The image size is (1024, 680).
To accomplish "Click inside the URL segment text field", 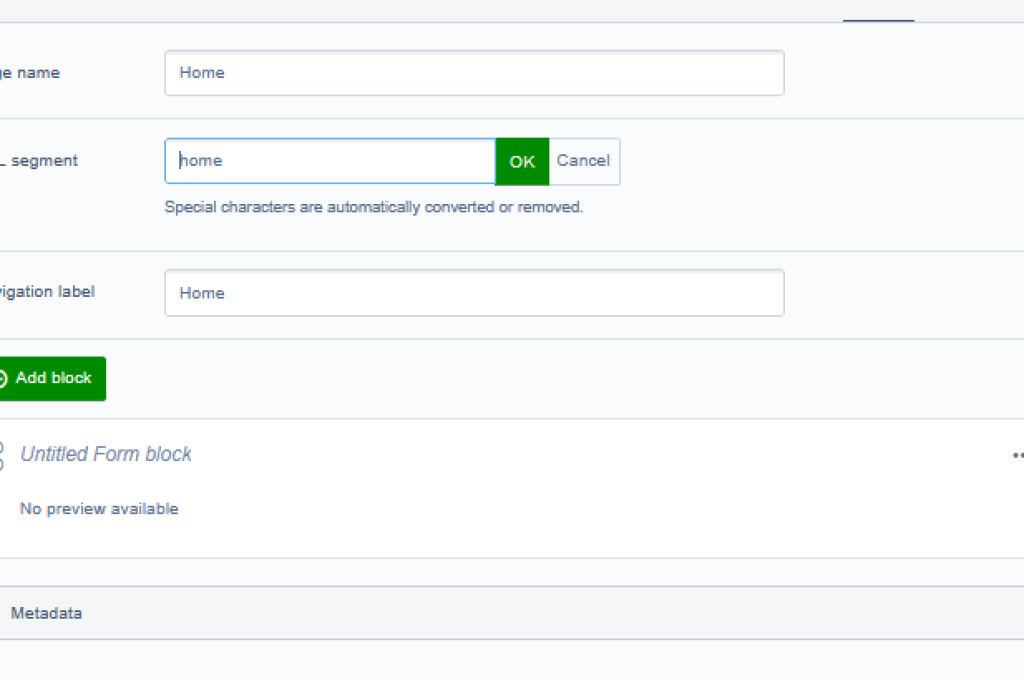I will coord(330,161).
